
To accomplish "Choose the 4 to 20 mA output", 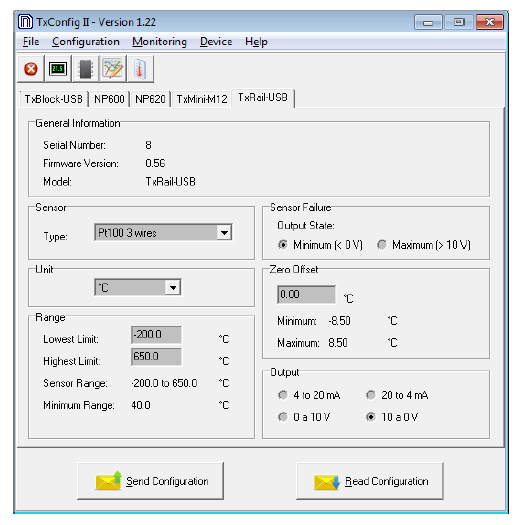I will (309, 395).
